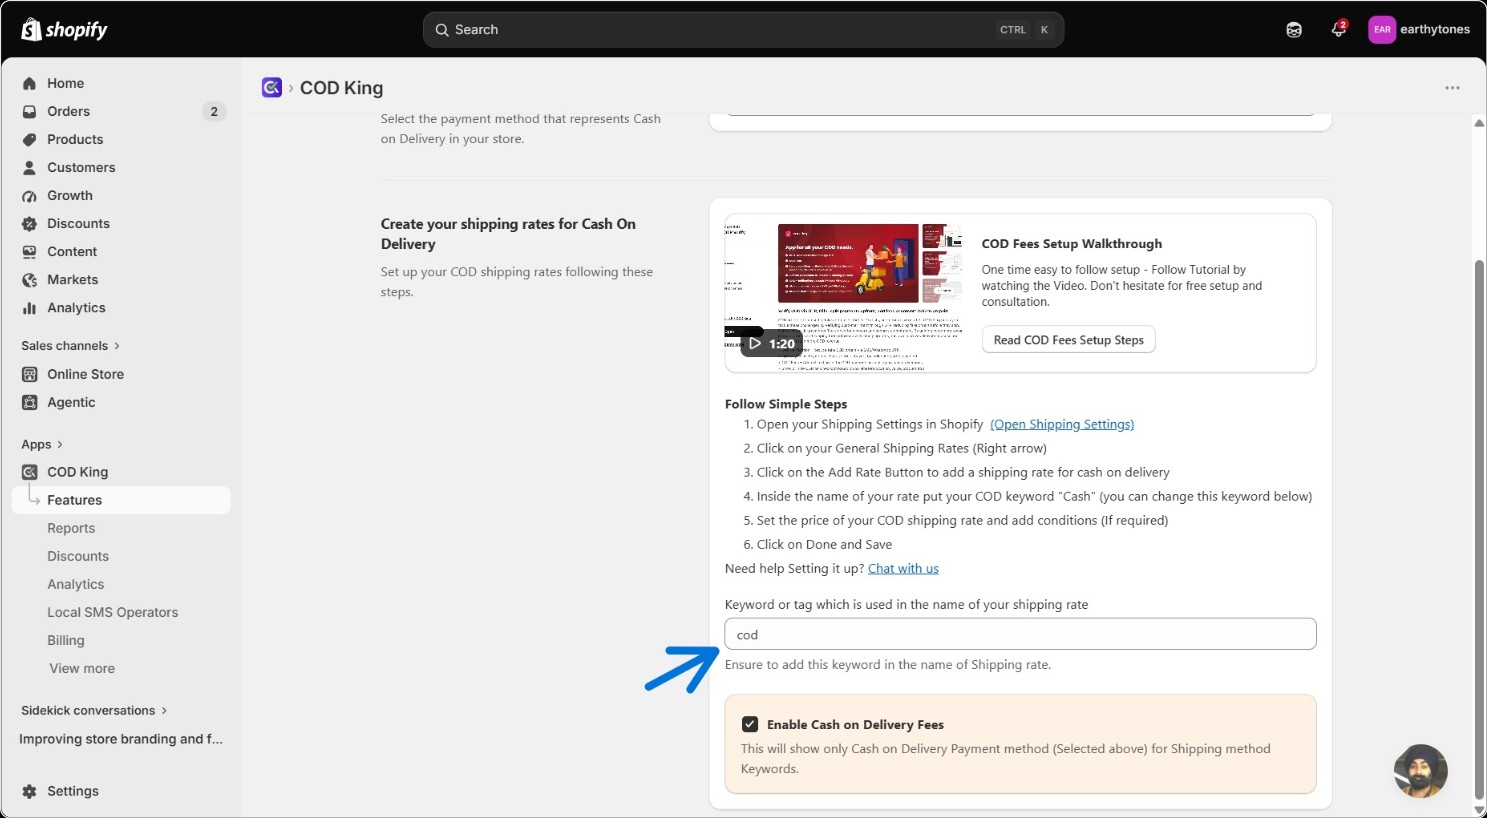1487x818 pixels.
Task: Open the three-dot more actions menu
Action: point(1452,88)
